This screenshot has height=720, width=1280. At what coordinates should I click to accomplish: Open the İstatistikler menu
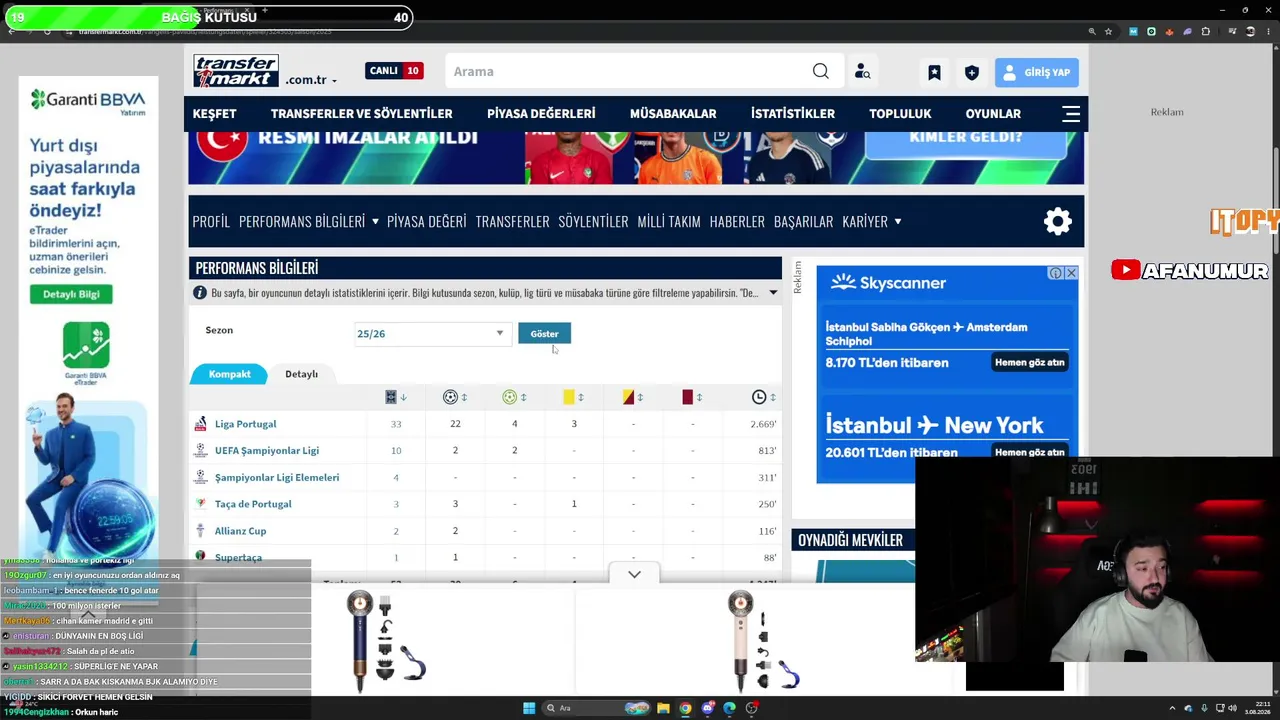(793, 114)
